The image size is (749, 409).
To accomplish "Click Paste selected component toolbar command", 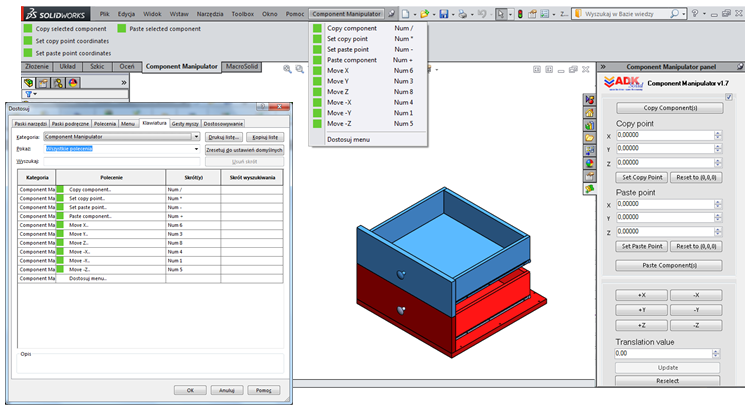I will tap(159, 29).
